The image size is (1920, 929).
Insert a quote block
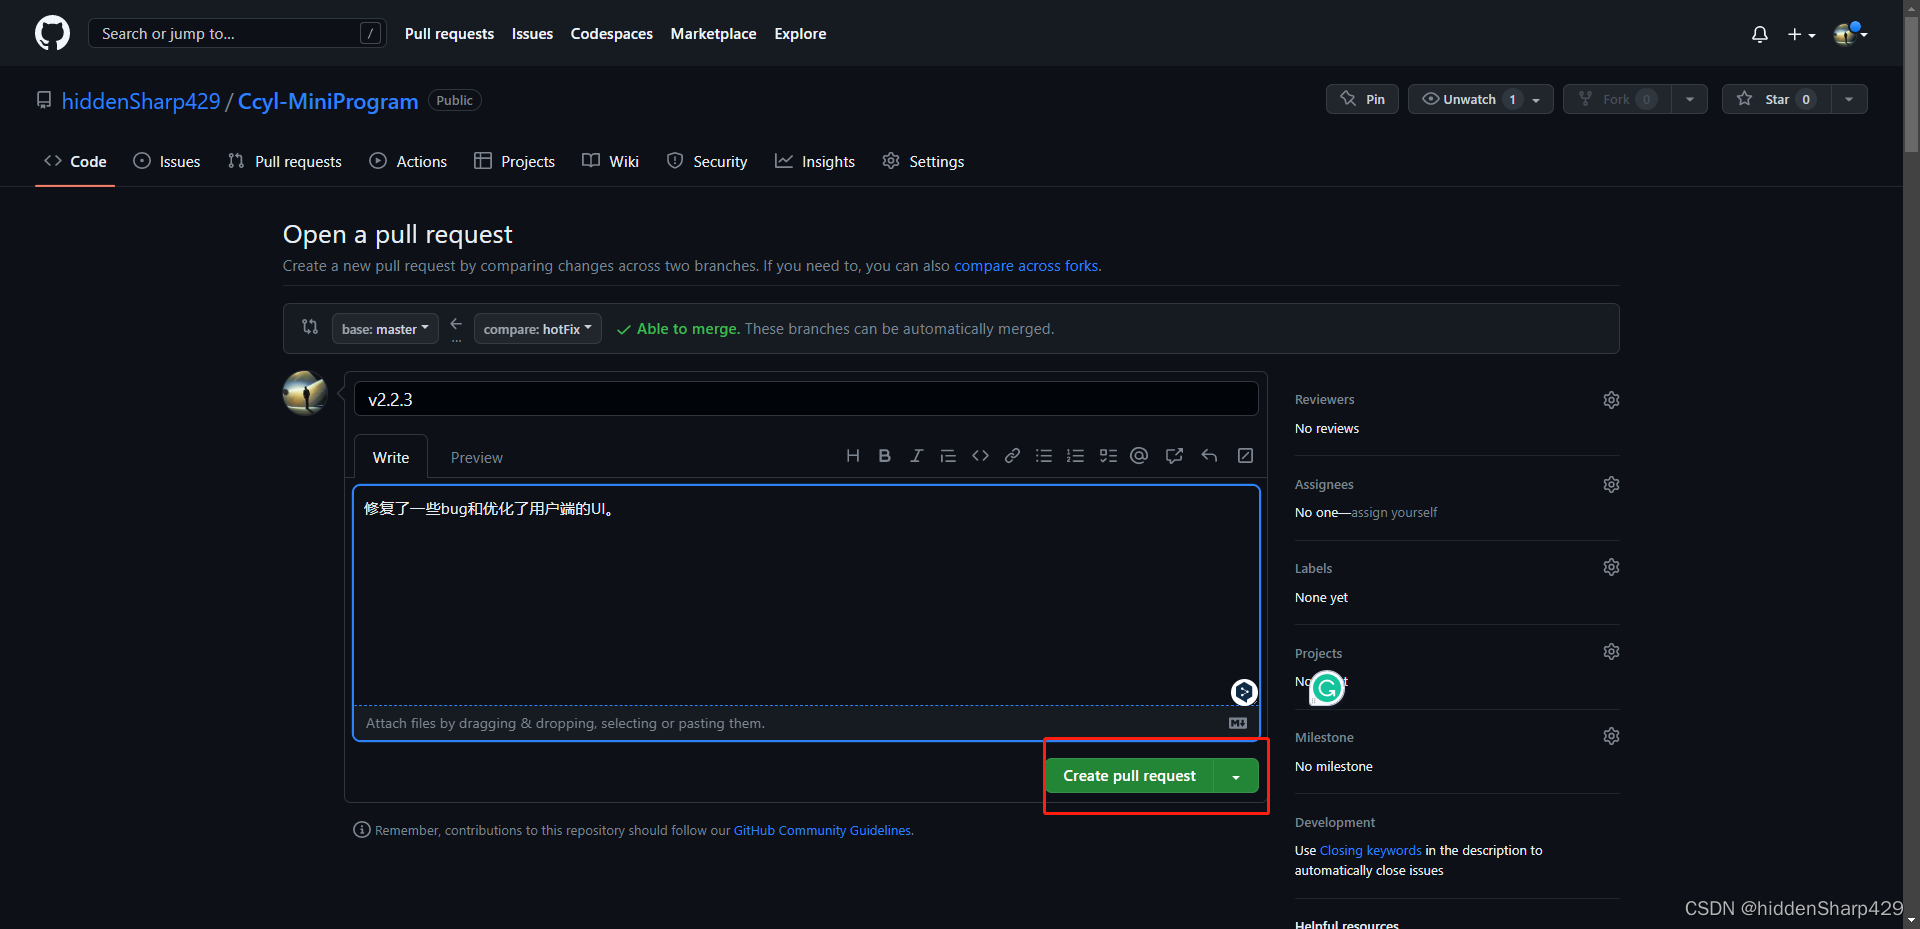point(948,456)
